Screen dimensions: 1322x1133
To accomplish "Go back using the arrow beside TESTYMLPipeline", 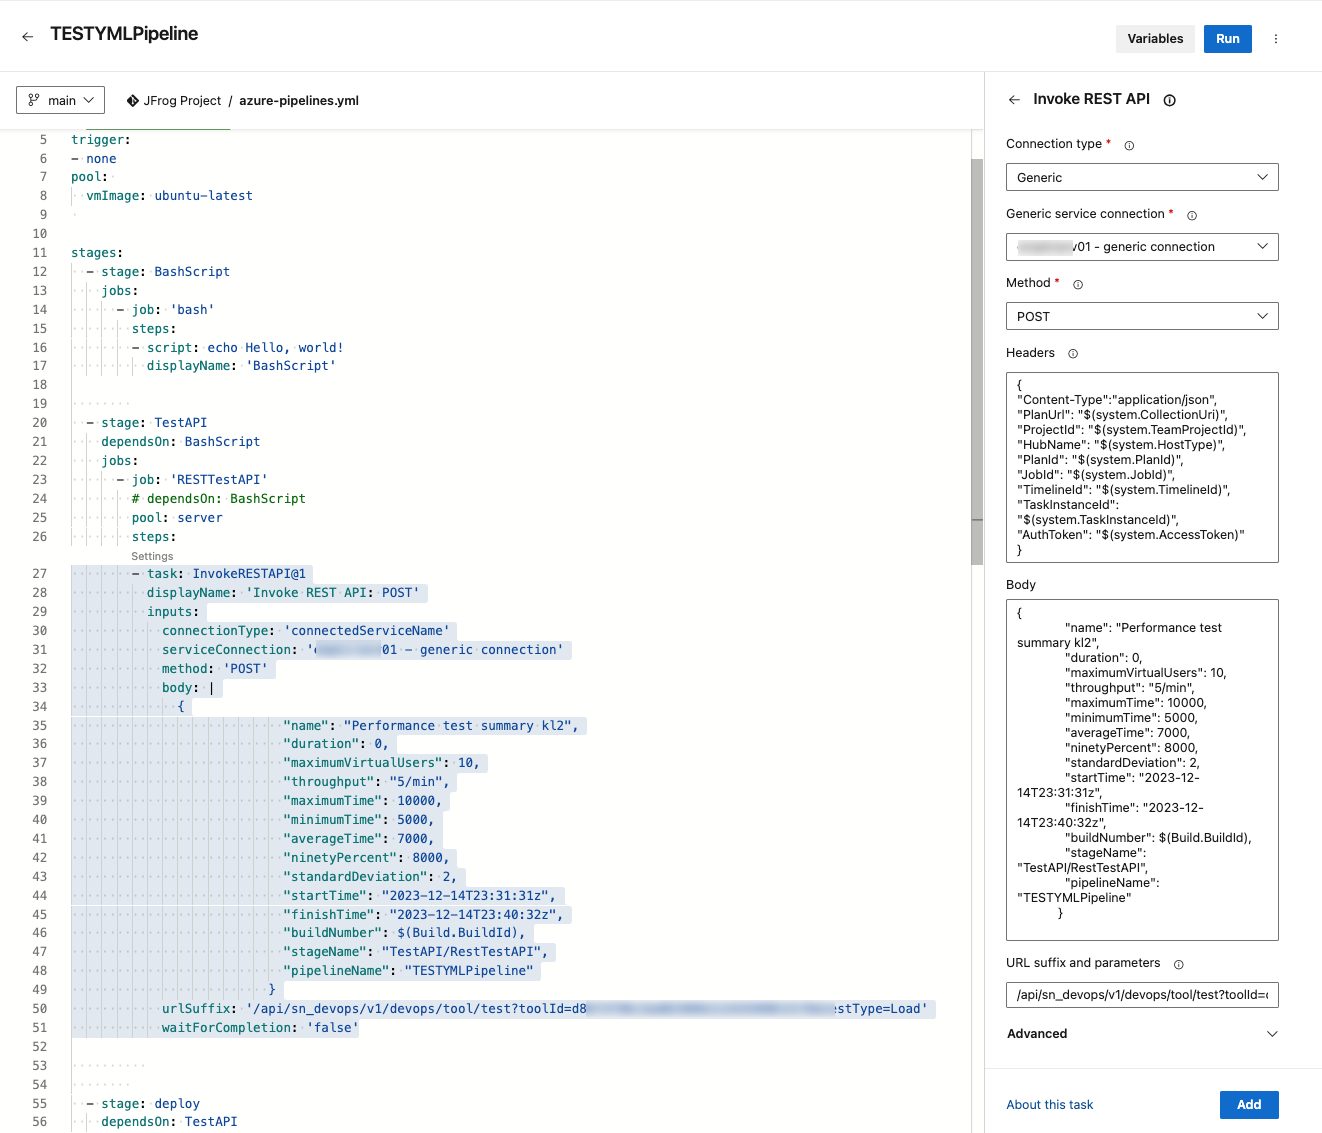I will tap(27, 36).
